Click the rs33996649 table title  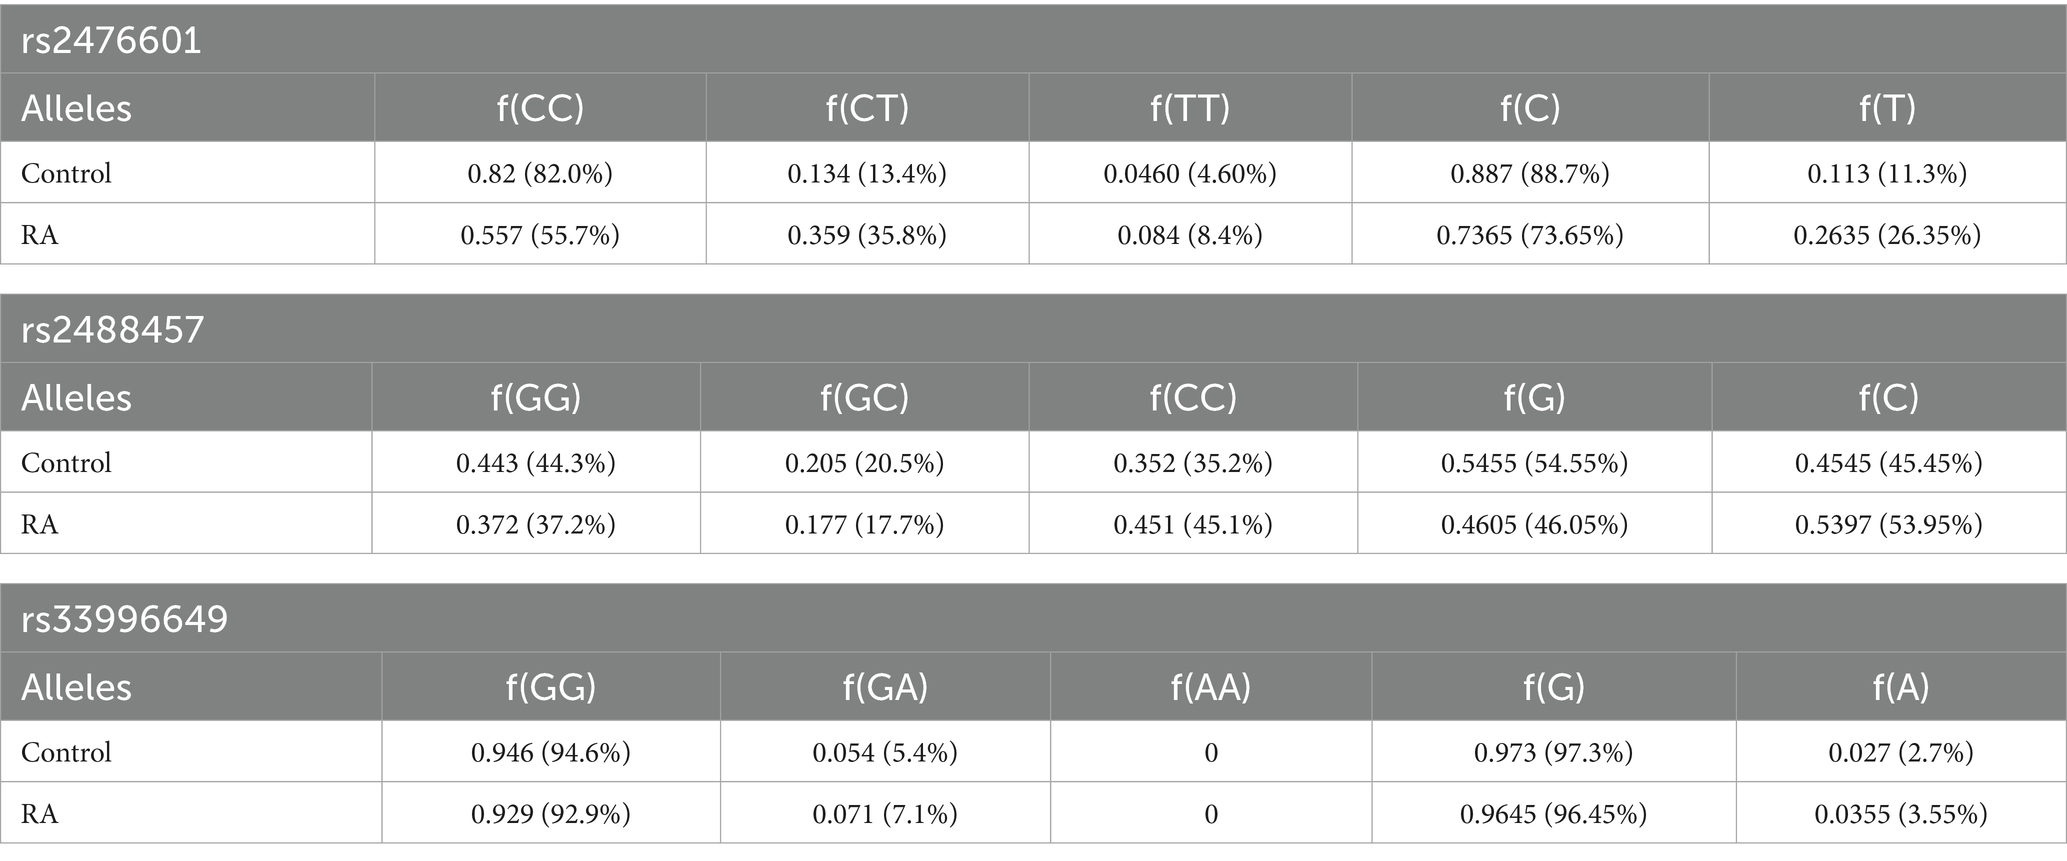[125, 620]
